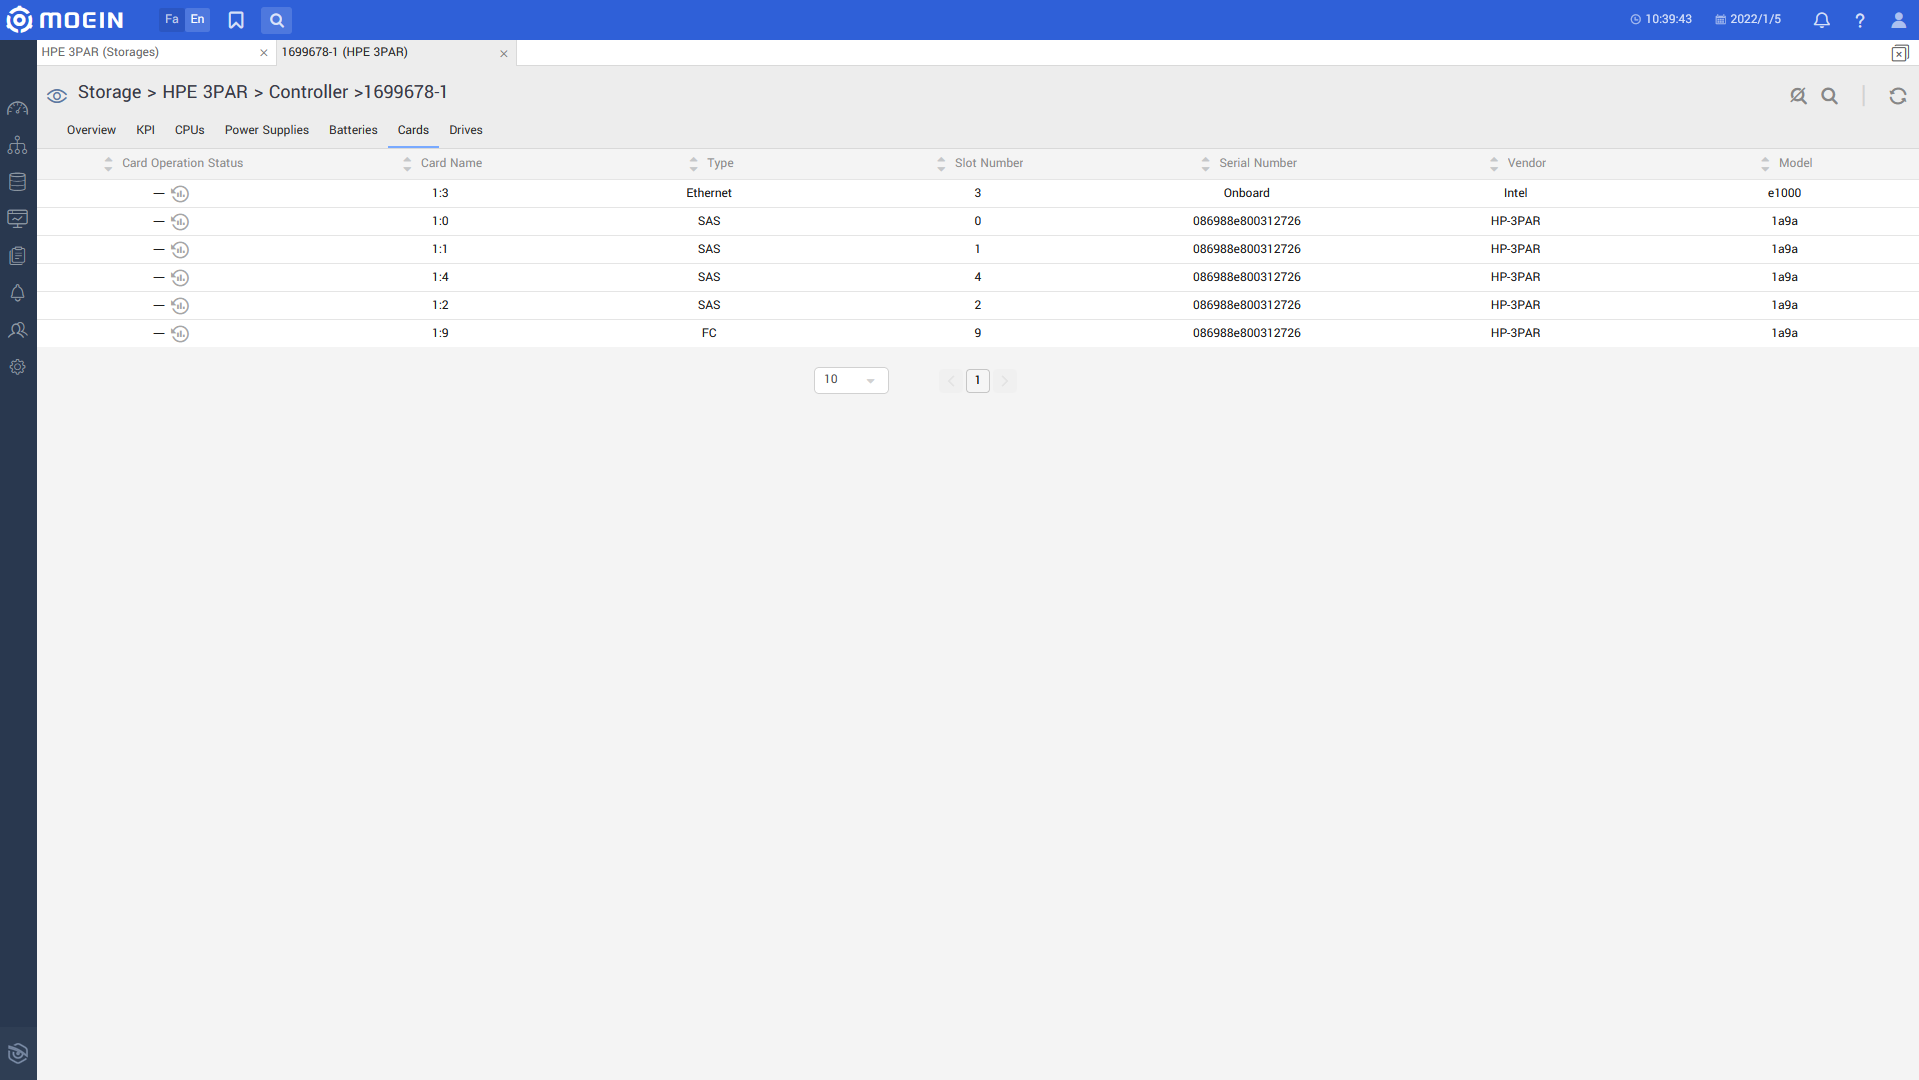
Task: Open the Batteries tab
Action: [x=353, y=130]
